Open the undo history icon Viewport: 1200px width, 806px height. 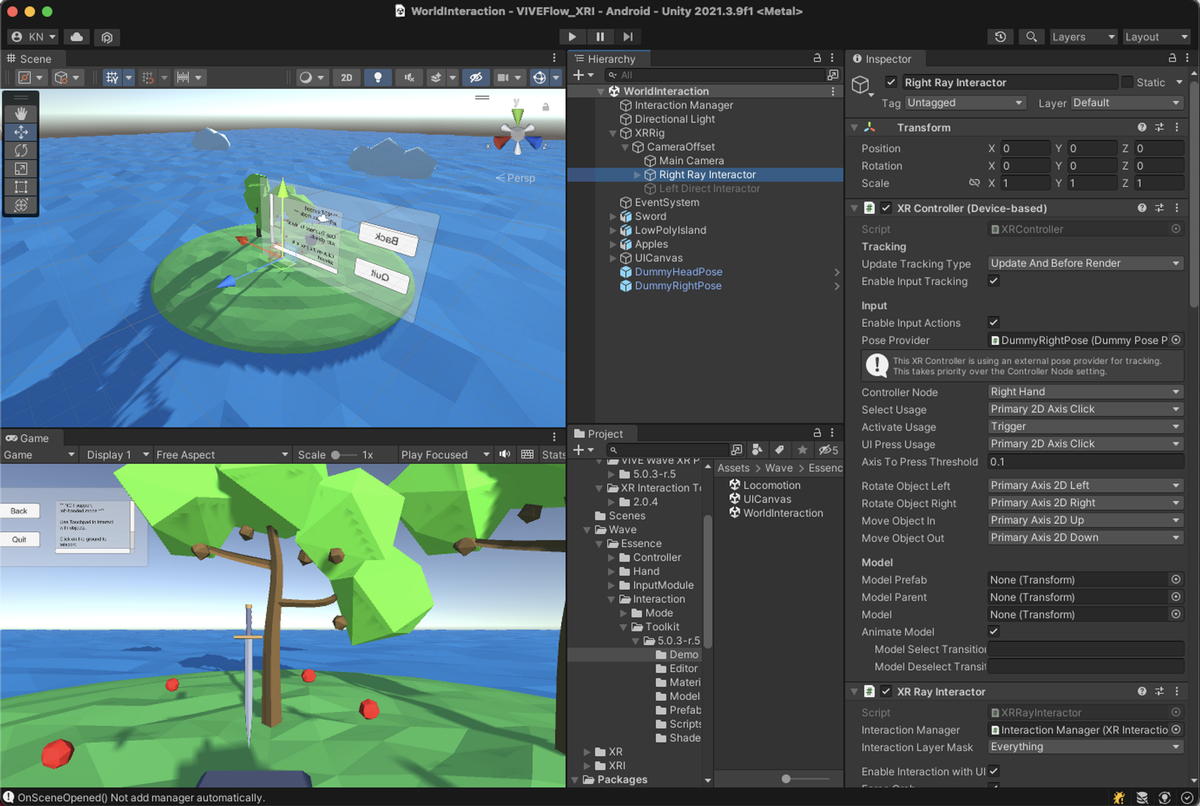(x=1000, y=37)
